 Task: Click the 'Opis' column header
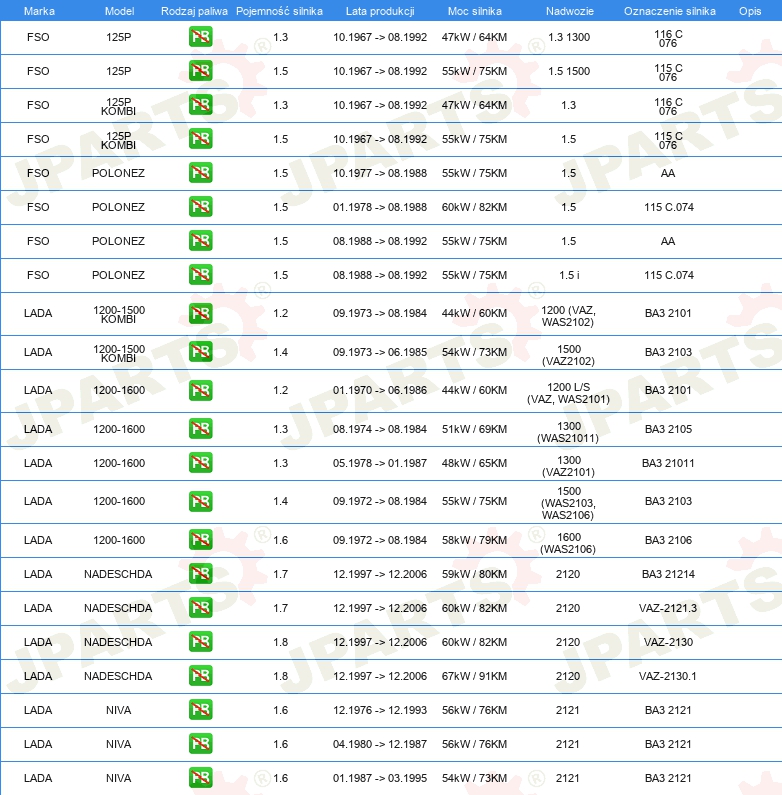coord(750,11)
